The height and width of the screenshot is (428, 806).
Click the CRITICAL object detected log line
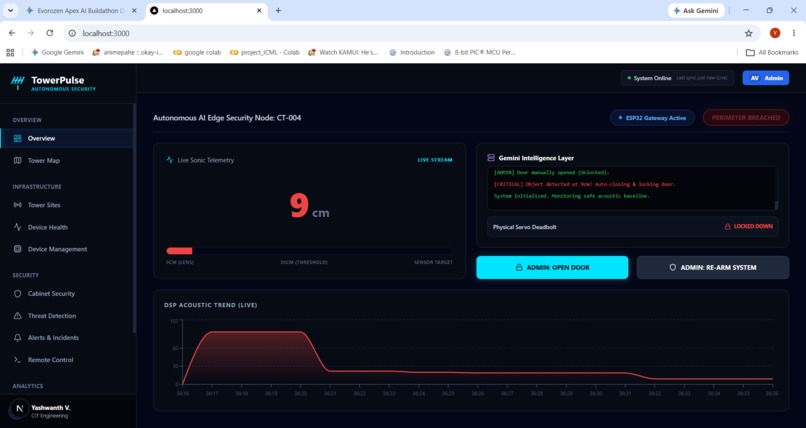click(x=584, y=184)
